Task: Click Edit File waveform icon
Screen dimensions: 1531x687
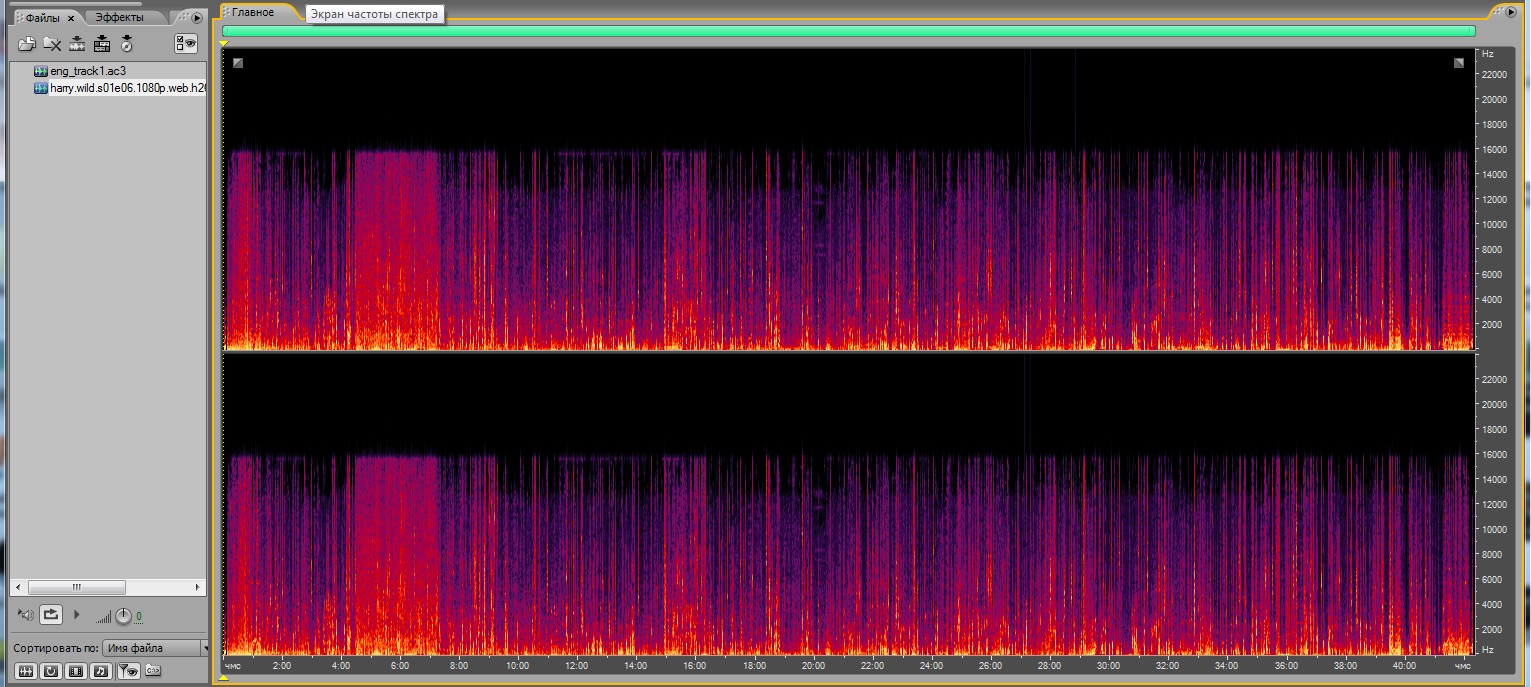Action: click(x=77, y=44)
